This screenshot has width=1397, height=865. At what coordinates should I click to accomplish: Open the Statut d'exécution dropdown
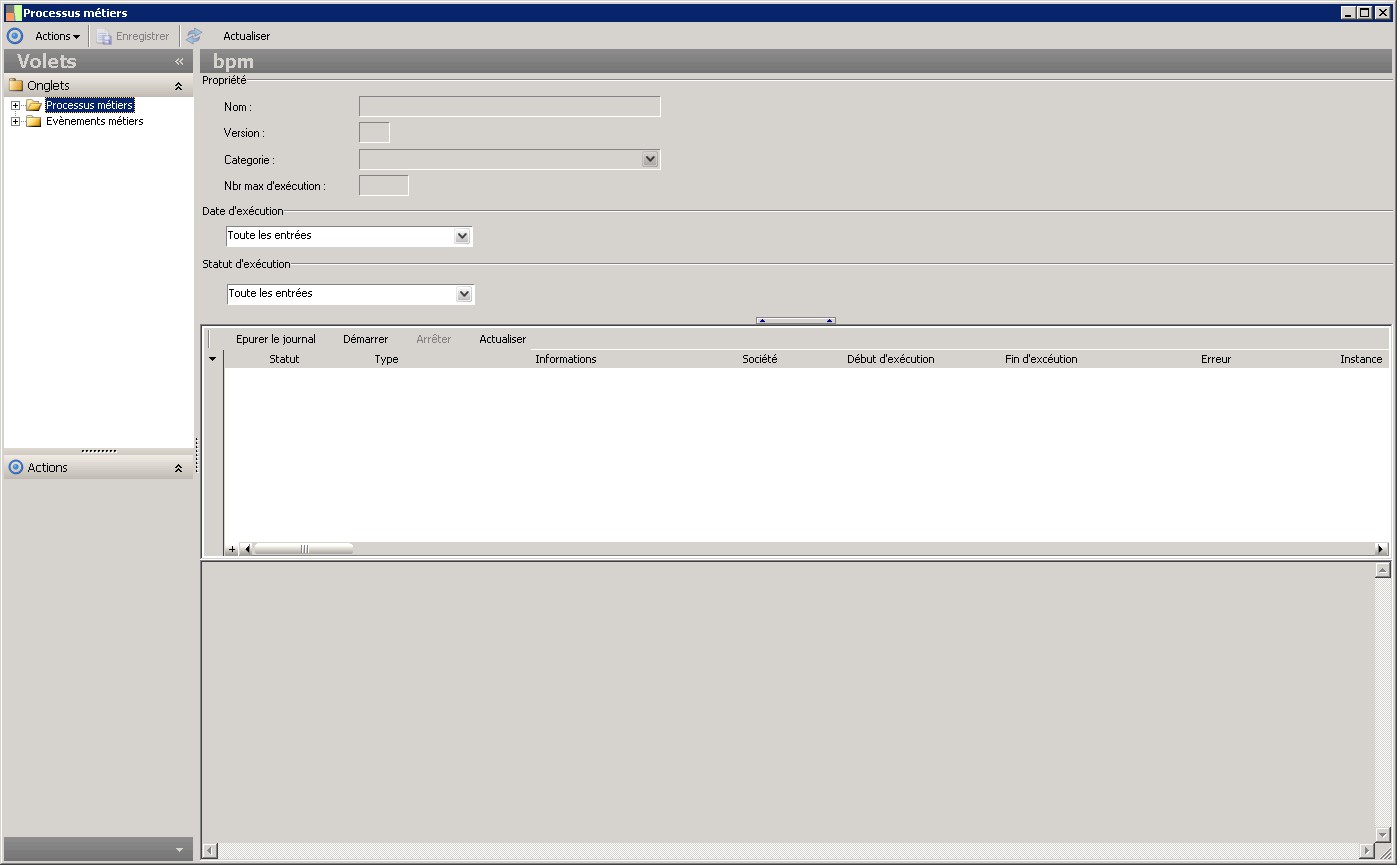(464, 294)
